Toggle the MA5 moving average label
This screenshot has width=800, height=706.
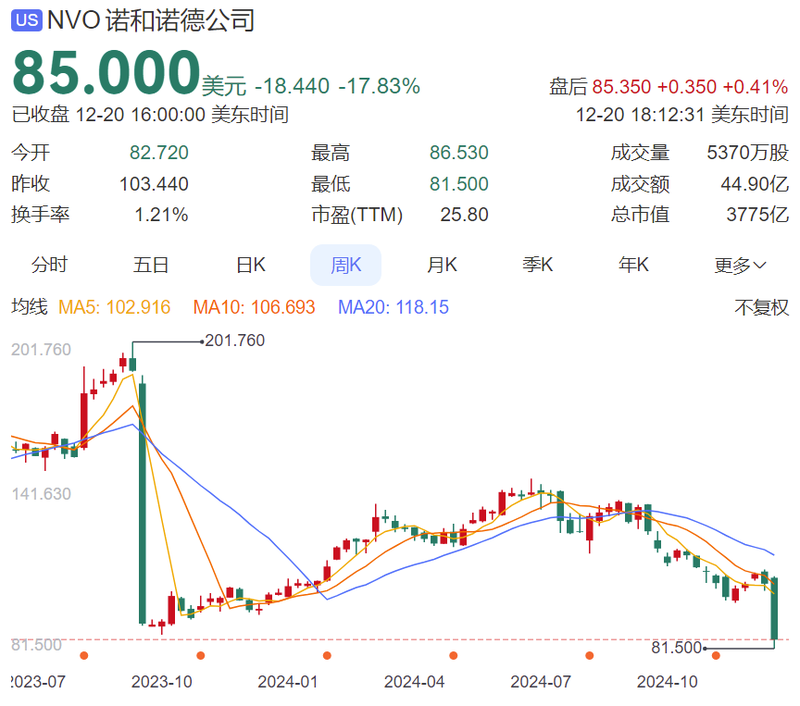coord(114,308)
